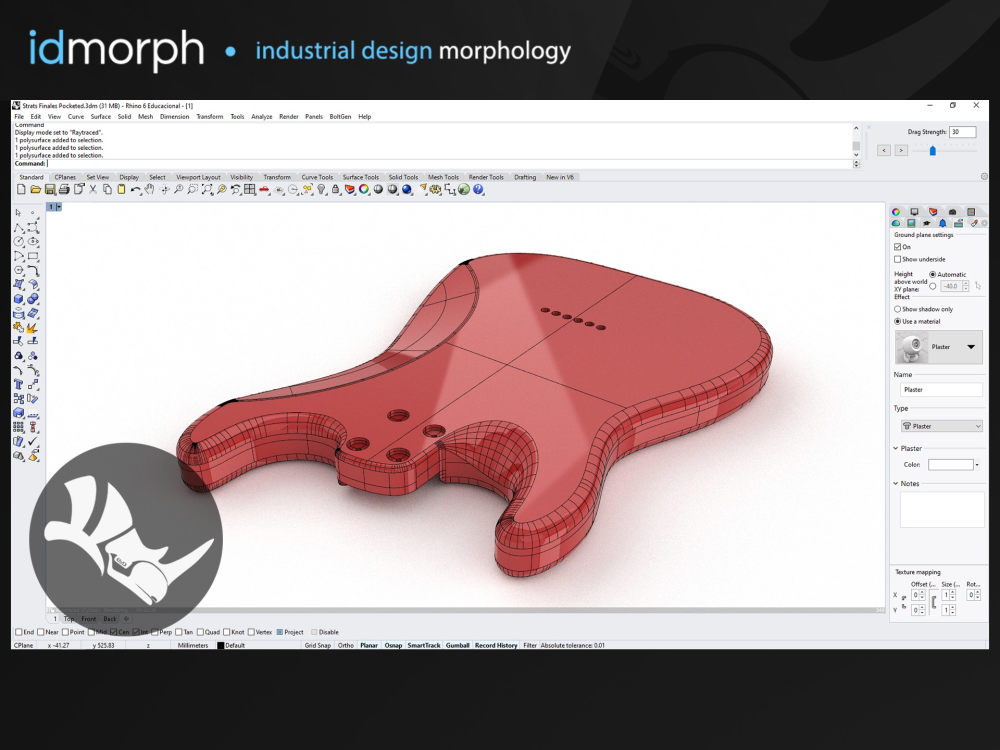
Task: Toggle the Project osnap checkbox
Action: coord(279,632)
